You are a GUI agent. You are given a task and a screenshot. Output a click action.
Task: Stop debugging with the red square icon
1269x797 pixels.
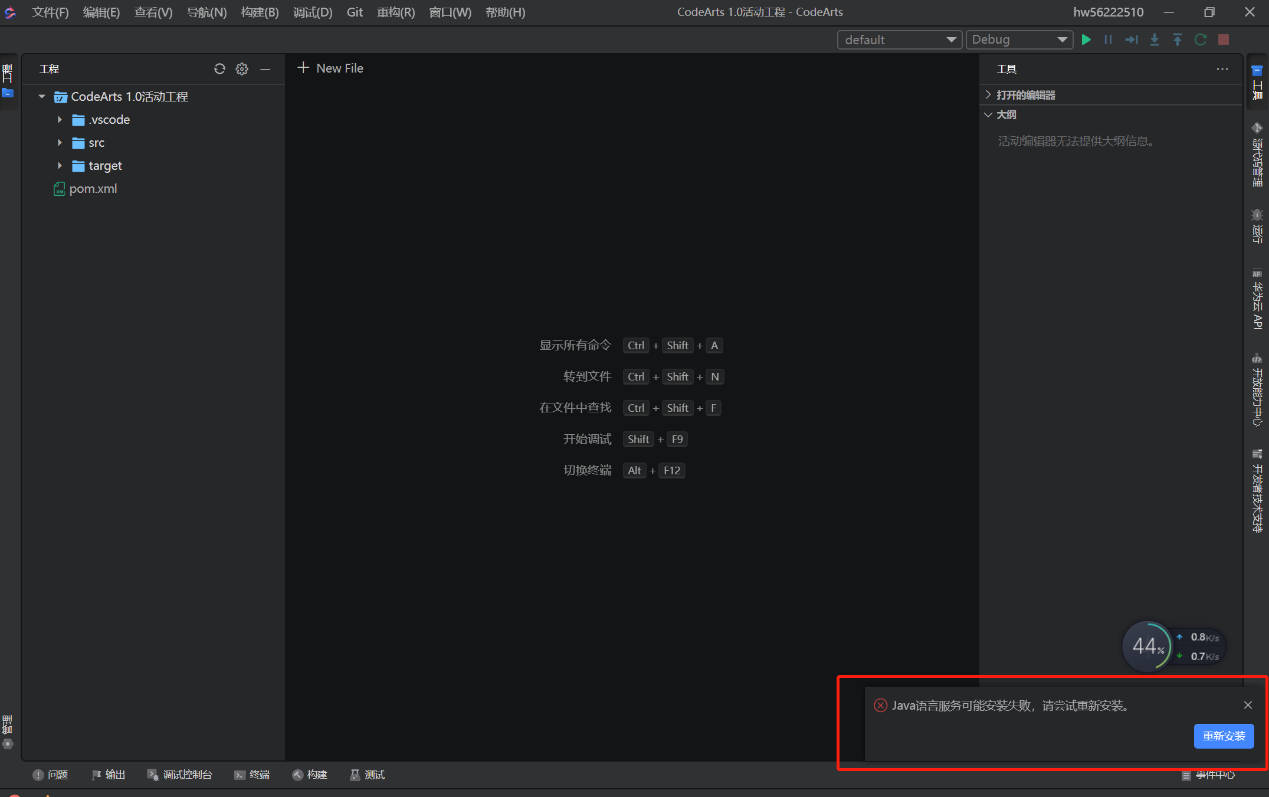(1223, 40)
